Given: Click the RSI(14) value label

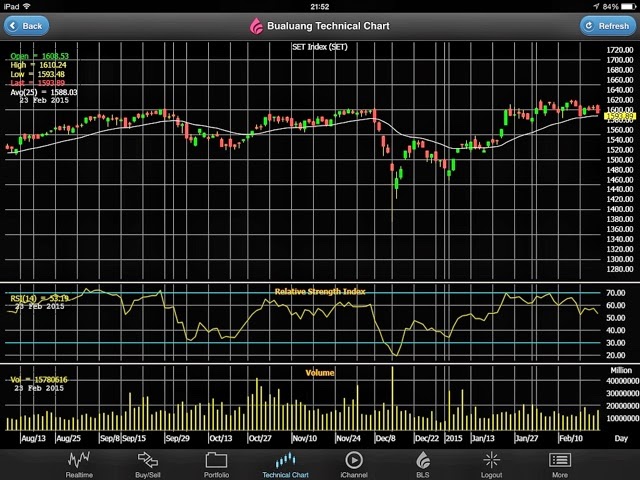Looking at the screenshot, I should [x=40, y=298].
